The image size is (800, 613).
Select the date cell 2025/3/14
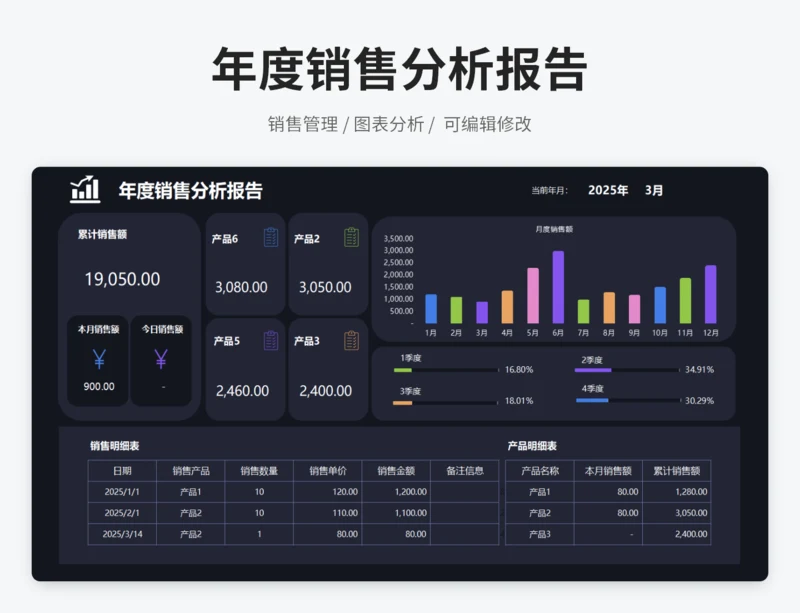[122, 534]
